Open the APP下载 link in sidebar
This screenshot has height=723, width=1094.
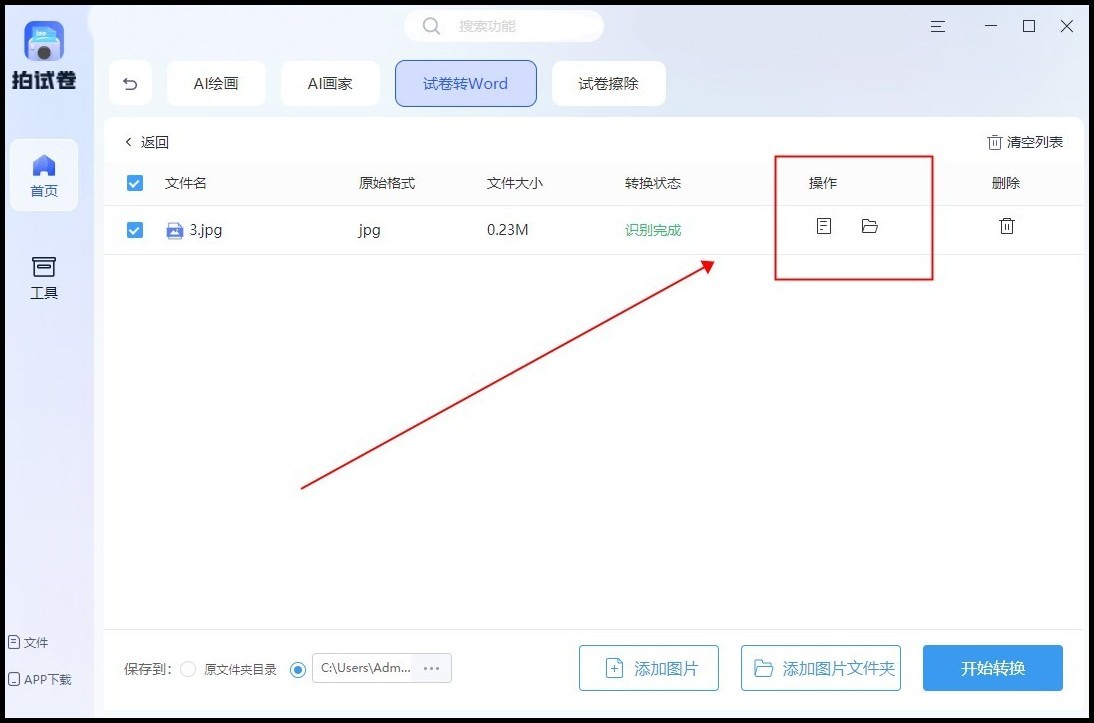(x=40, y=679)
